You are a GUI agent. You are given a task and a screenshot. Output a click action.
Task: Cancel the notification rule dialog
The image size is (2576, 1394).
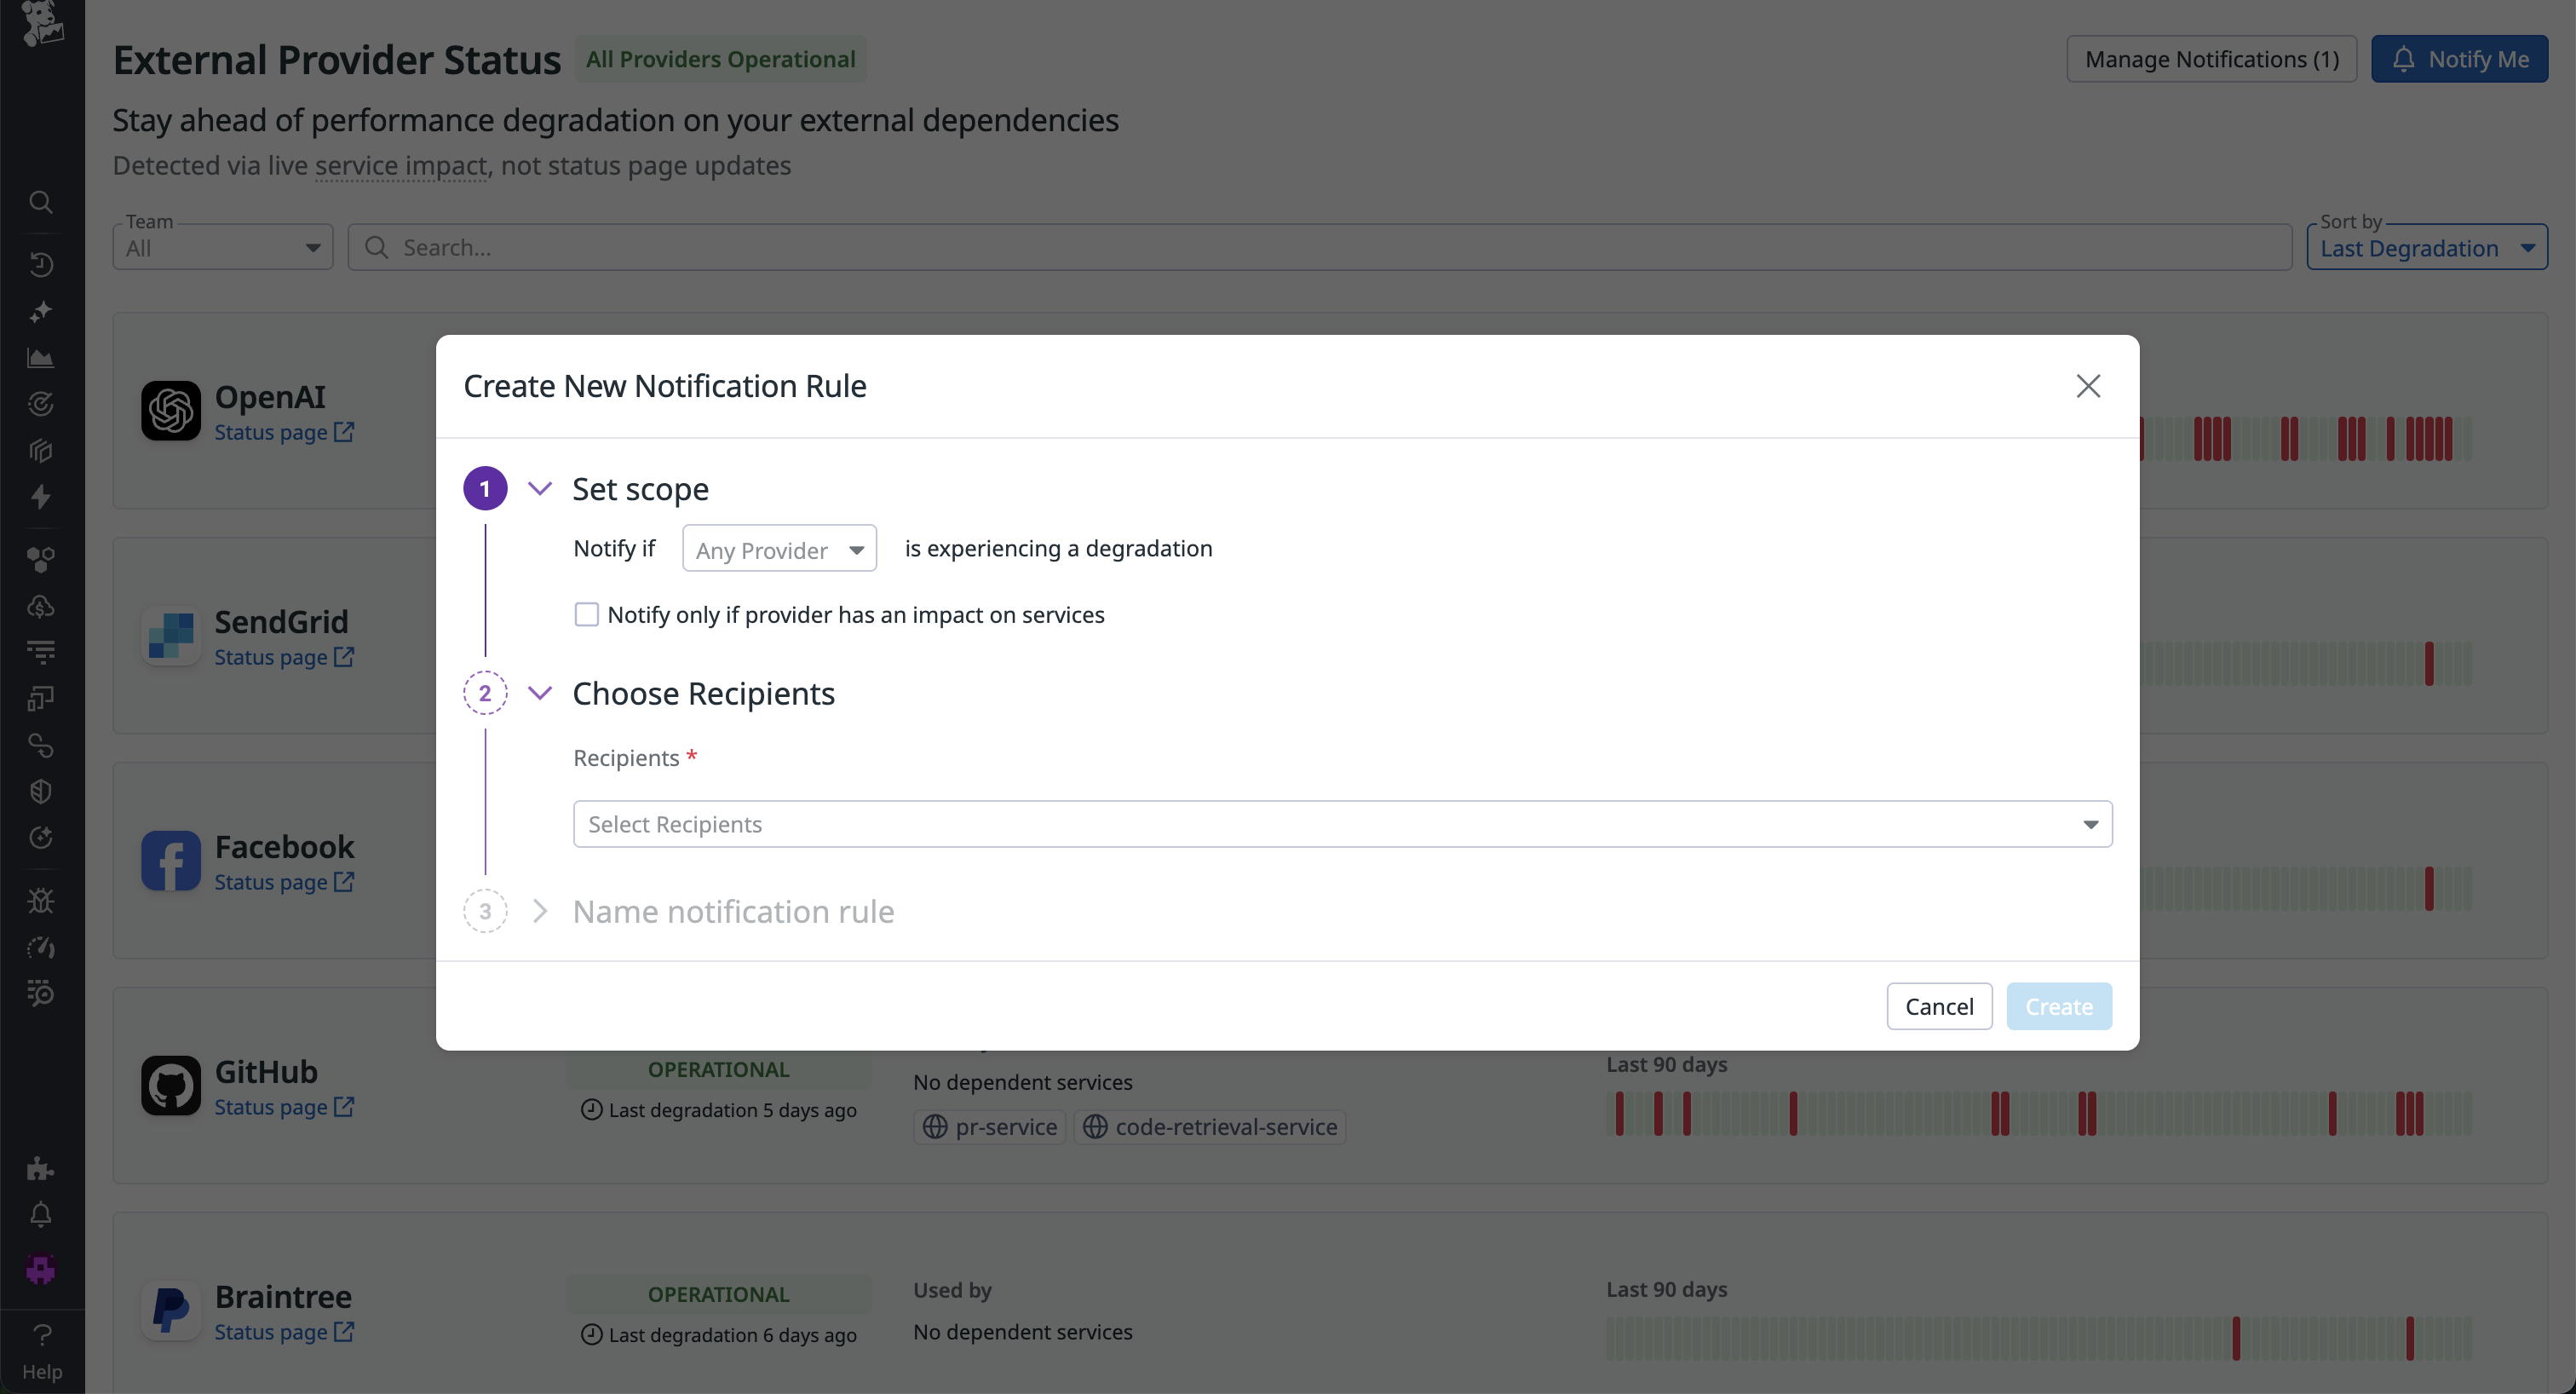coord(1938,1006)
